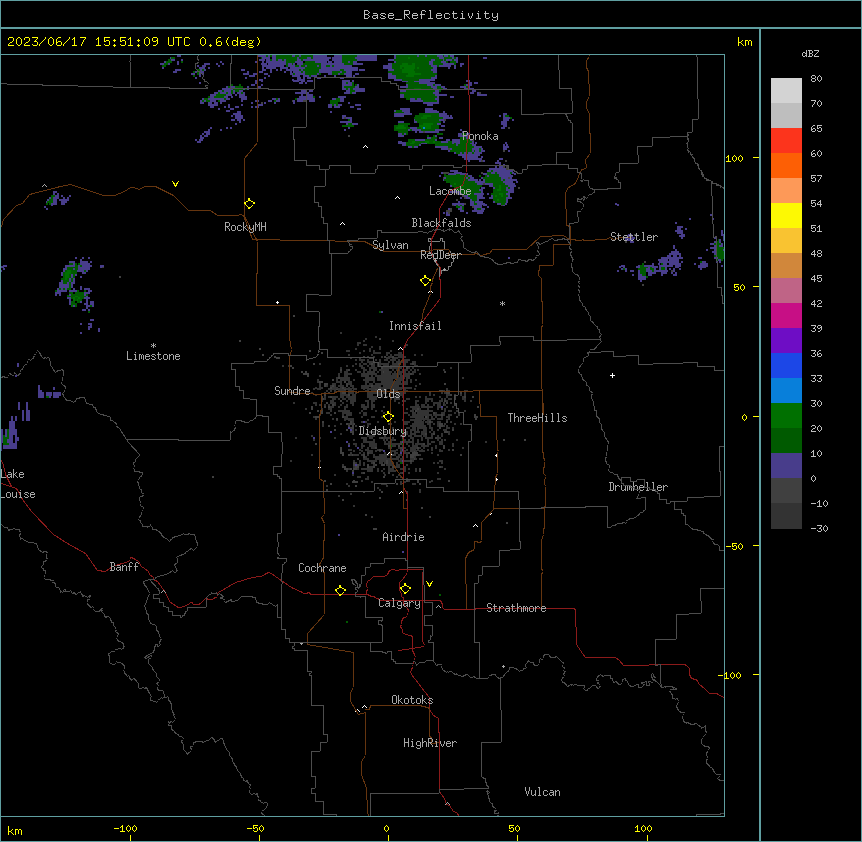
Task: Click the Cochrane label
Action: click(x=322, y=568)
